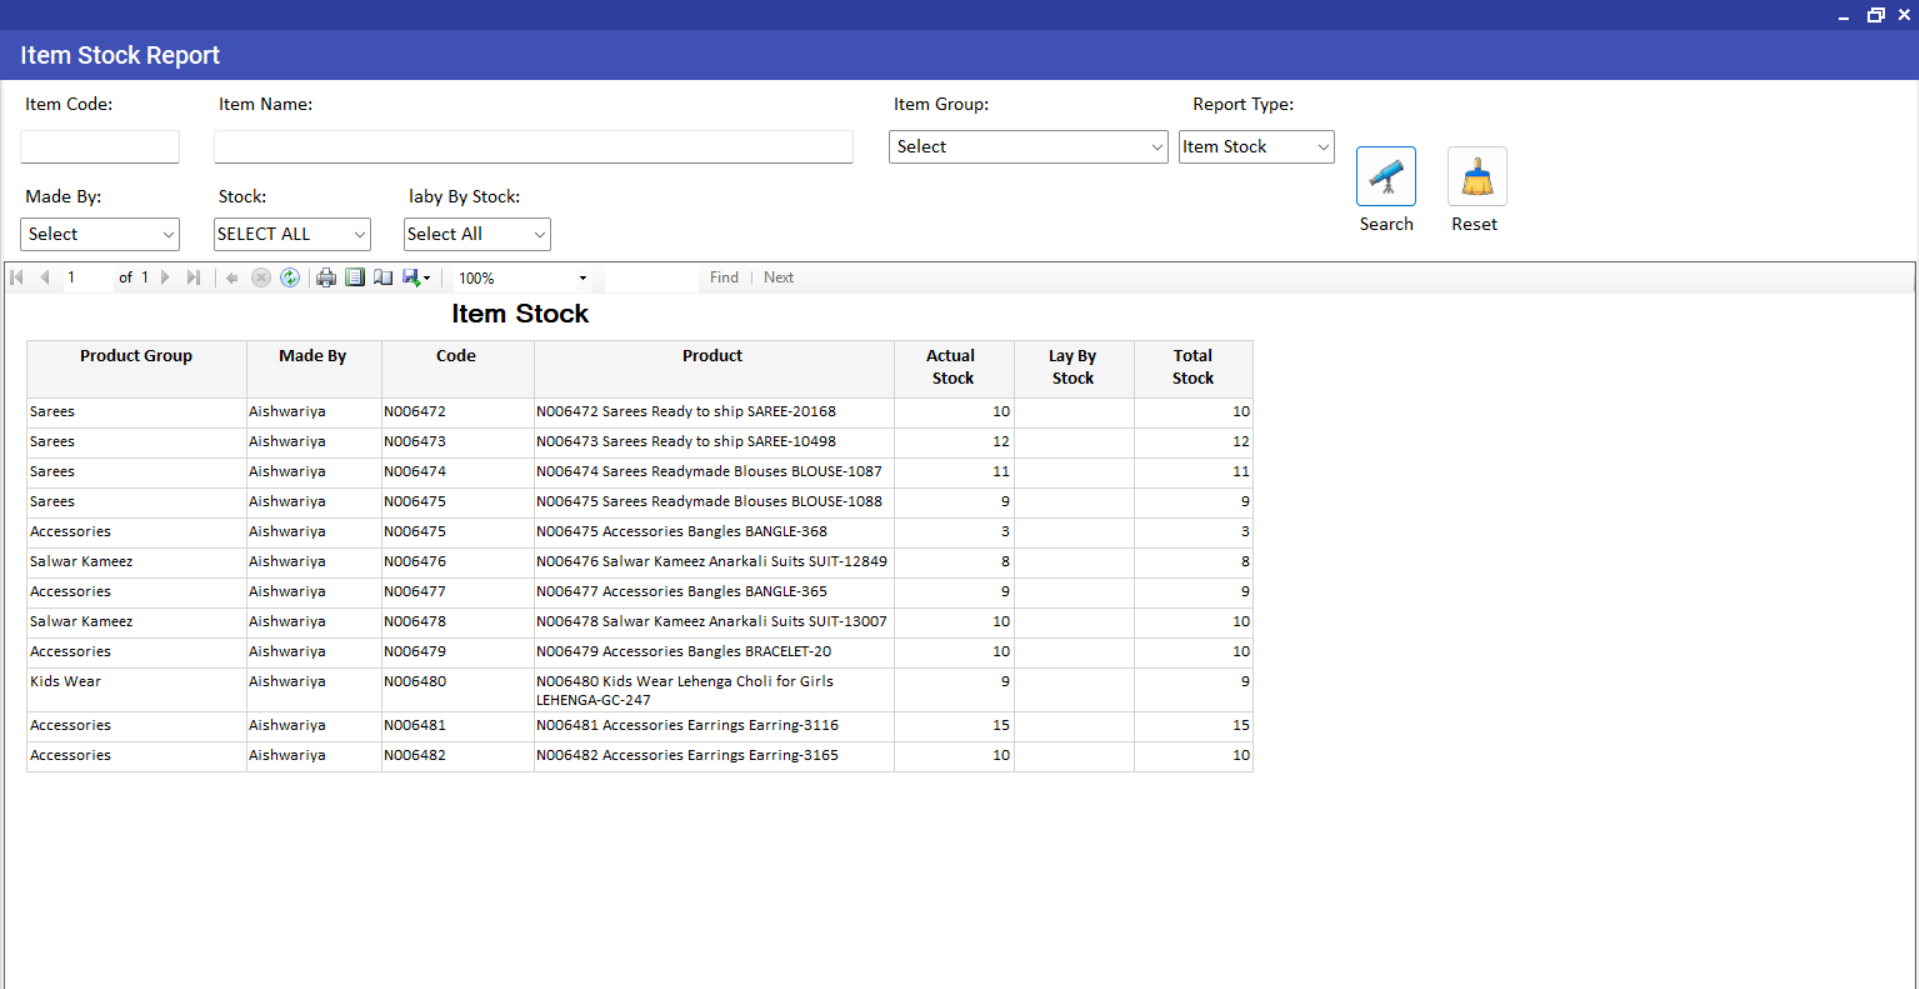
Task: Click the Item Stock report title
Action: point(520,314)
